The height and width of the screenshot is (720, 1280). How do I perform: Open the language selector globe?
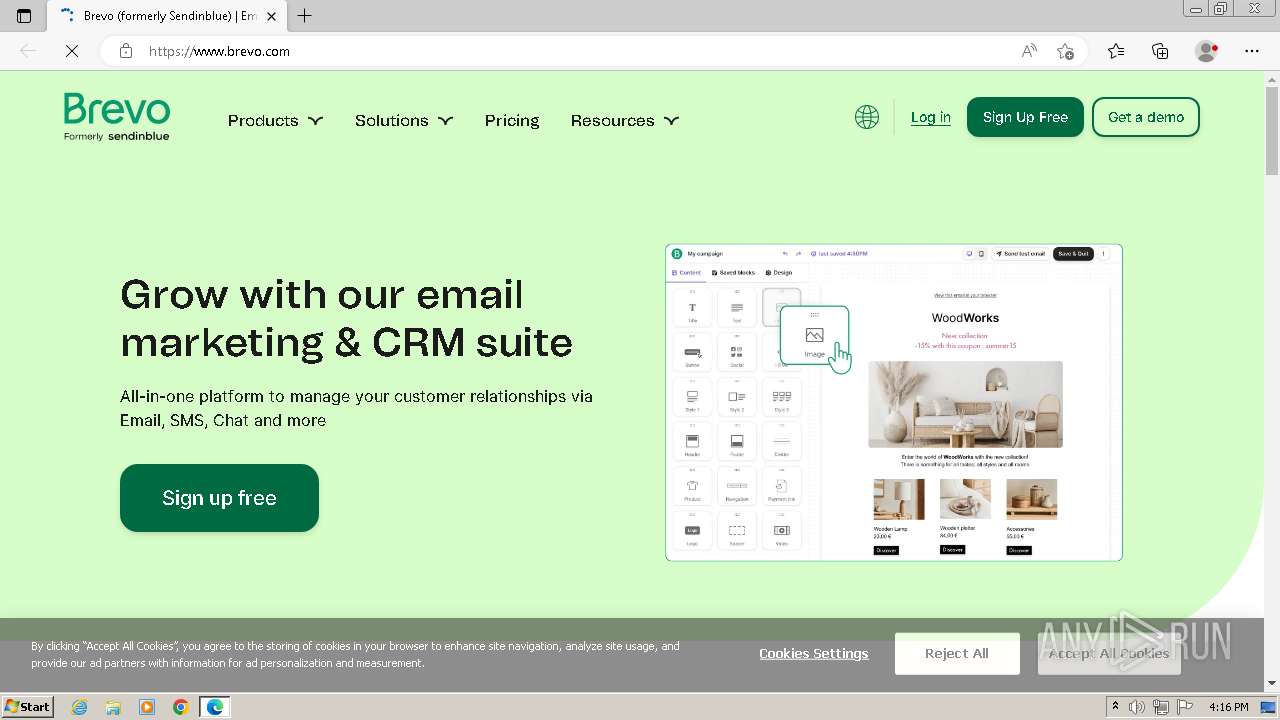point(867,117)
